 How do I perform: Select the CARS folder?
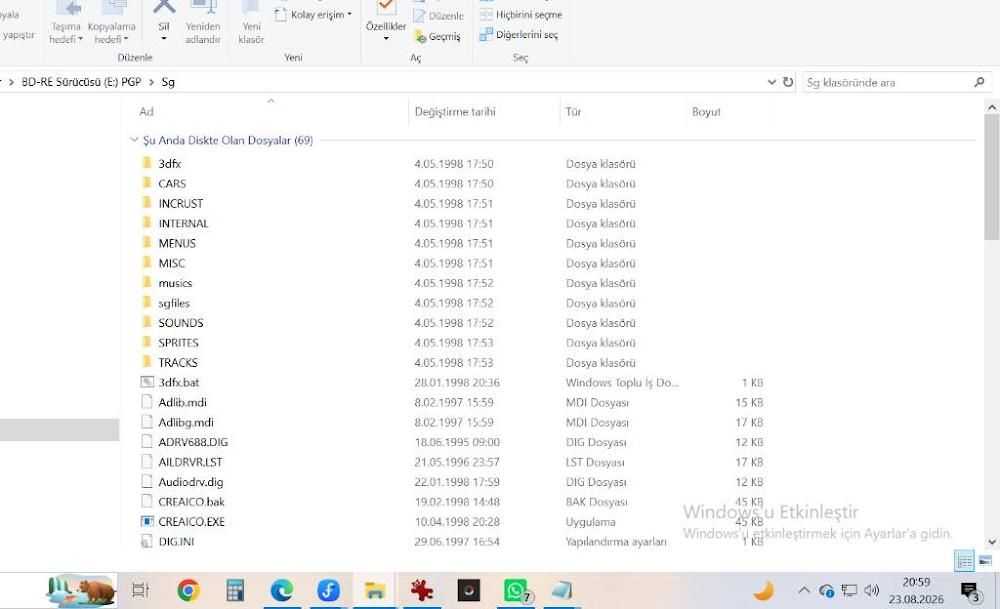pos(172,184)
